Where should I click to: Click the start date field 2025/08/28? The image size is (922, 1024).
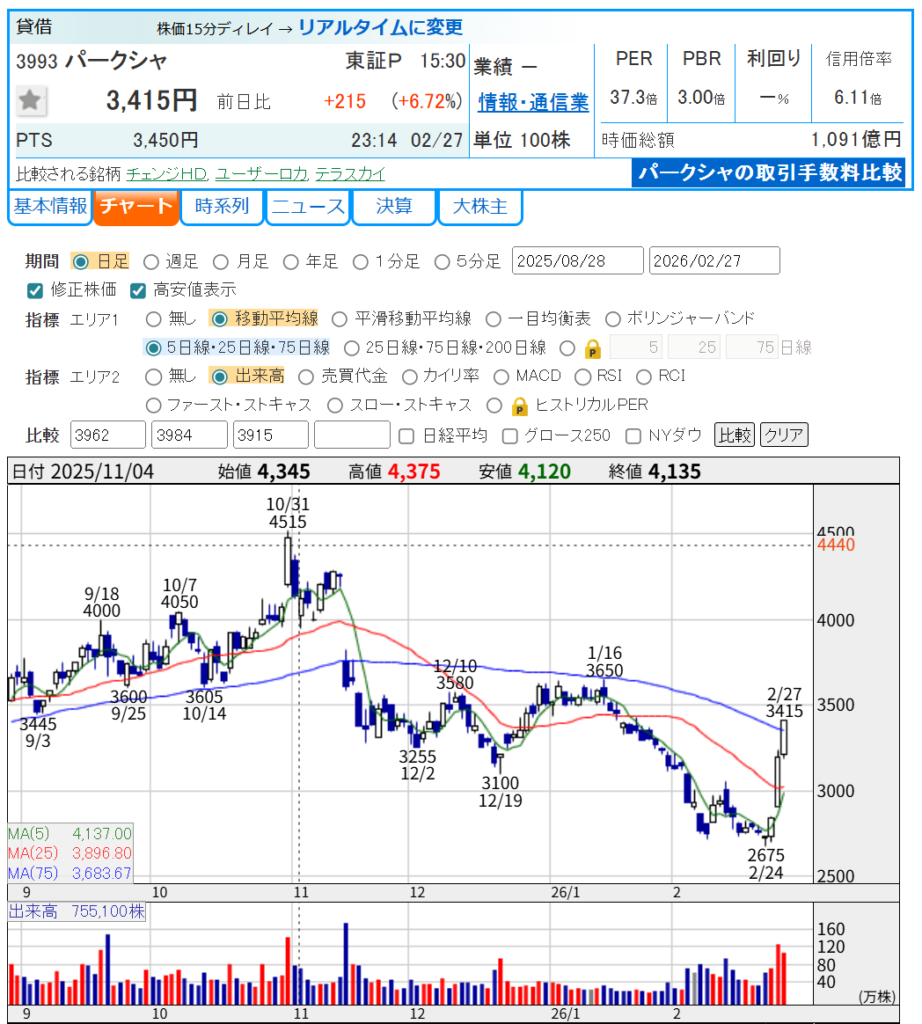tap(577, 261)
